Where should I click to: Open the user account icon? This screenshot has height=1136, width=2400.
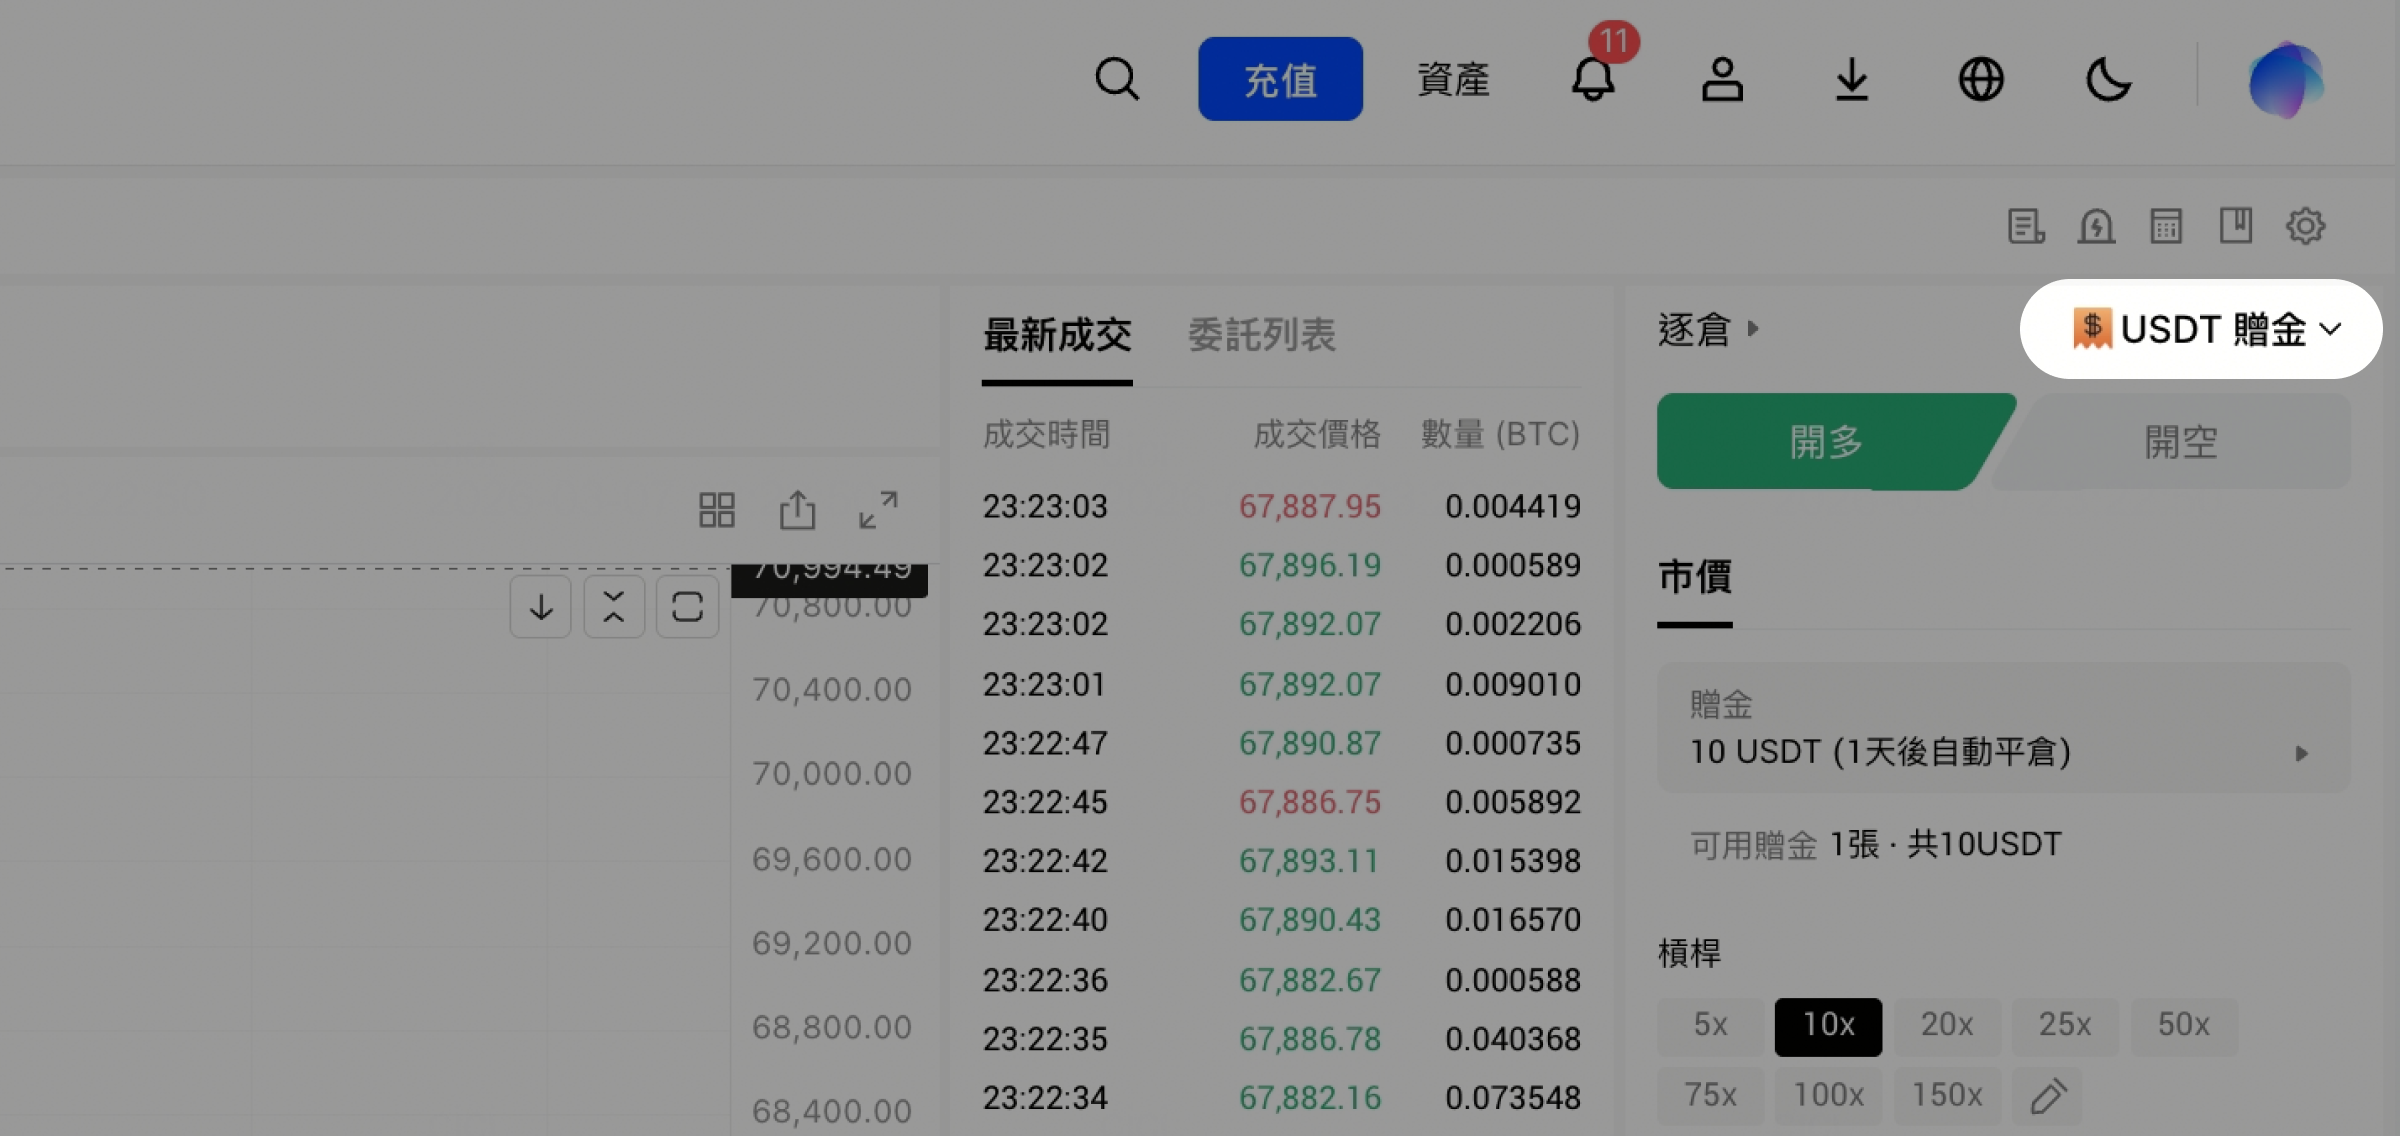click(x=1722, y=79)
